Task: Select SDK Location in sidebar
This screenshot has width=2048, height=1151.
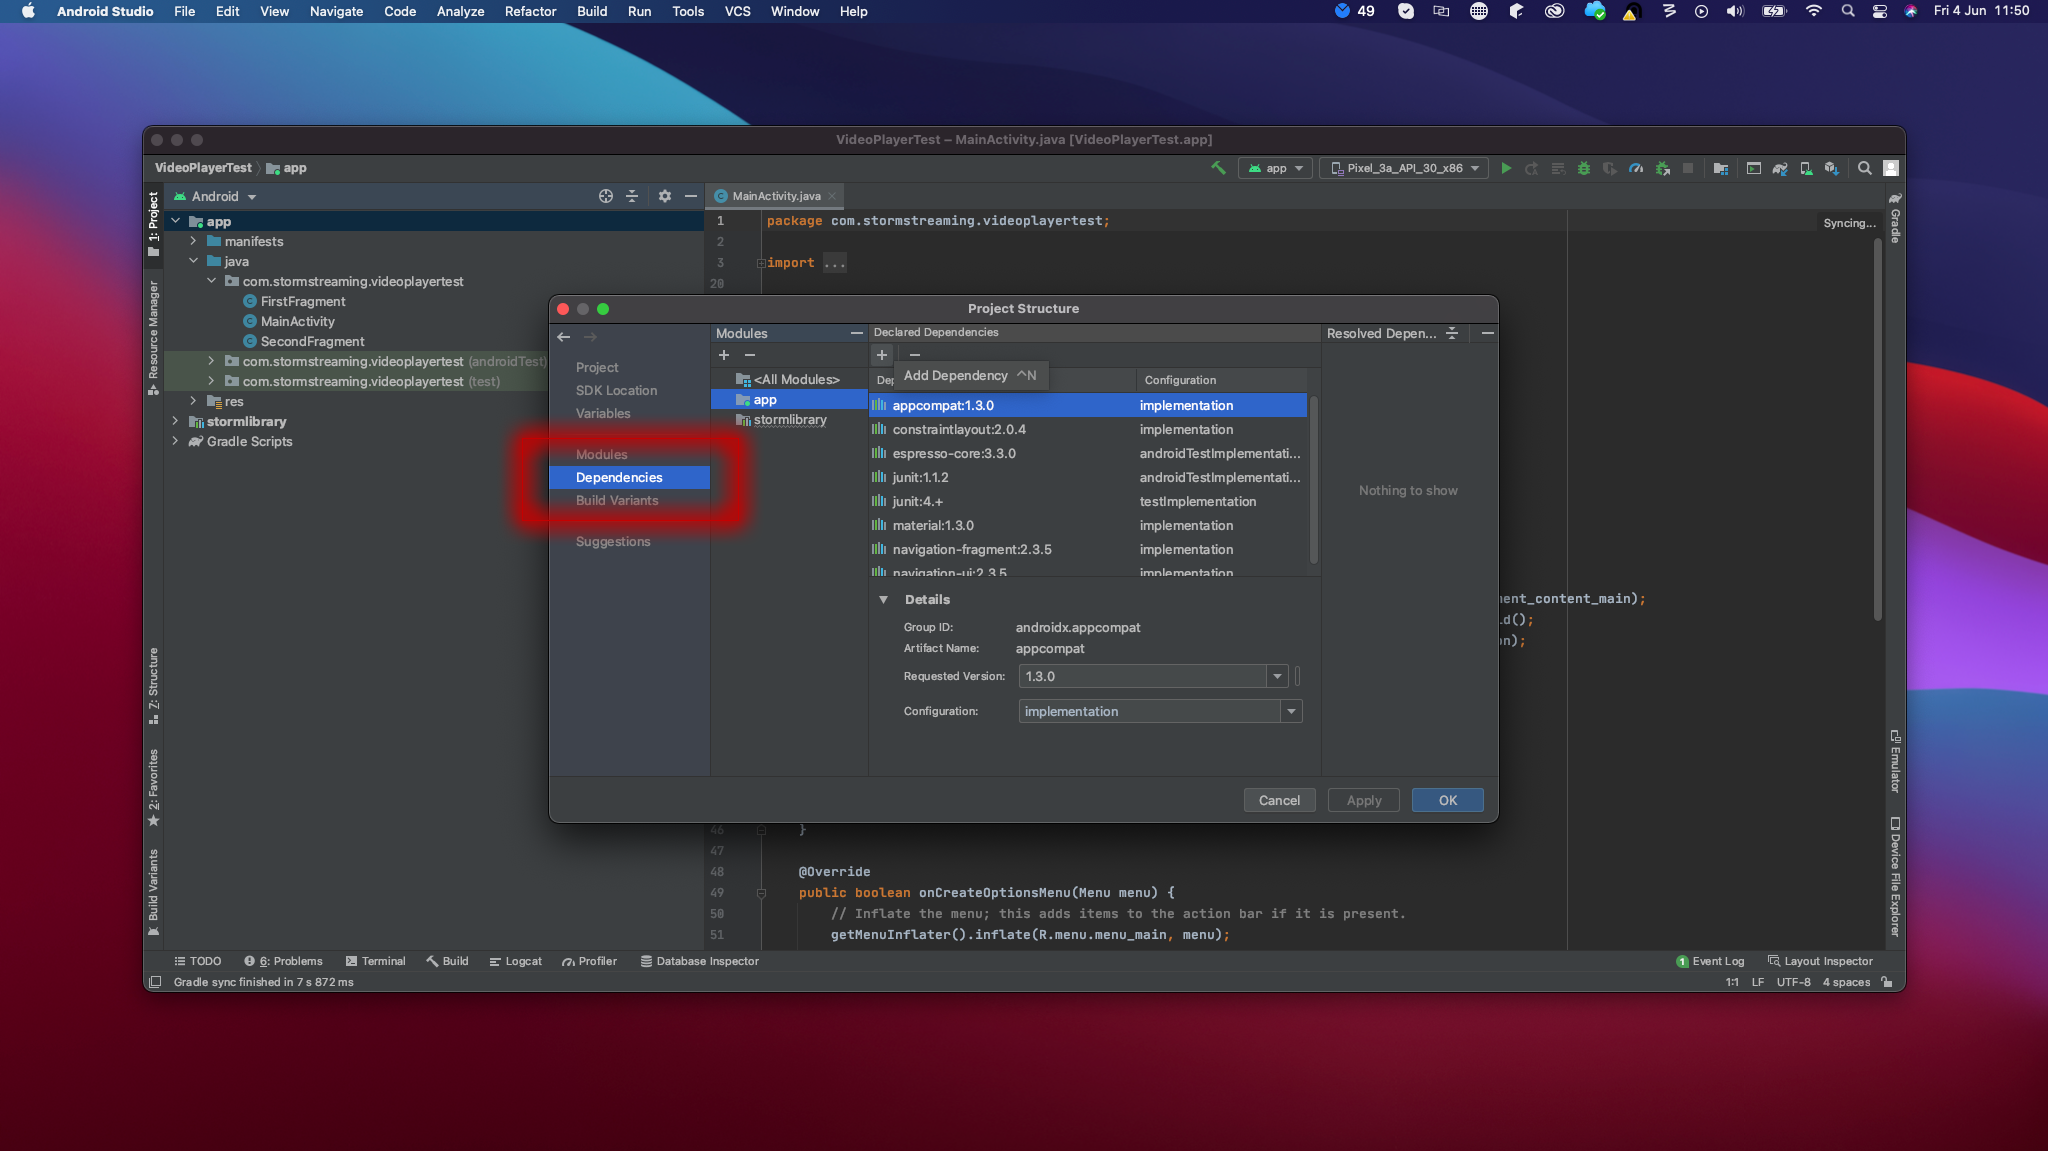Action: pyautogui.click(x=616, y=390)
